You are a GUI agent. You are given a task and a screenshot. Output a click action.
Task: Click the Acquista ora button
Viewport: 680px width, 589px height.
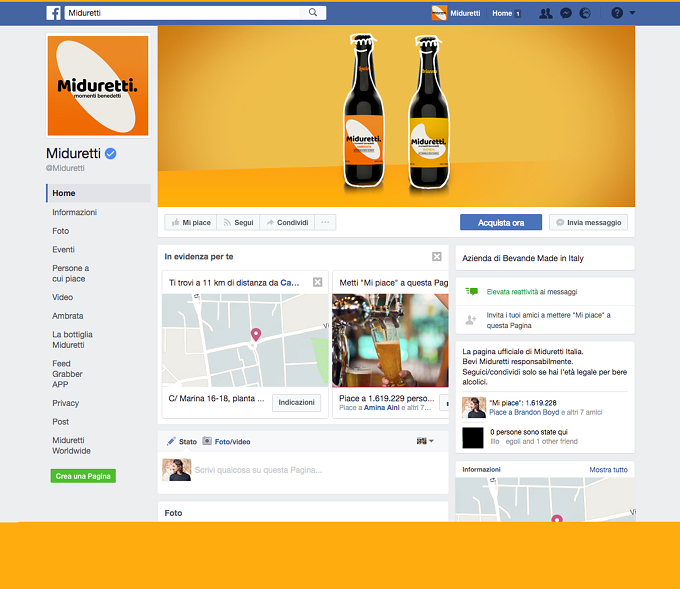point(501,223)
